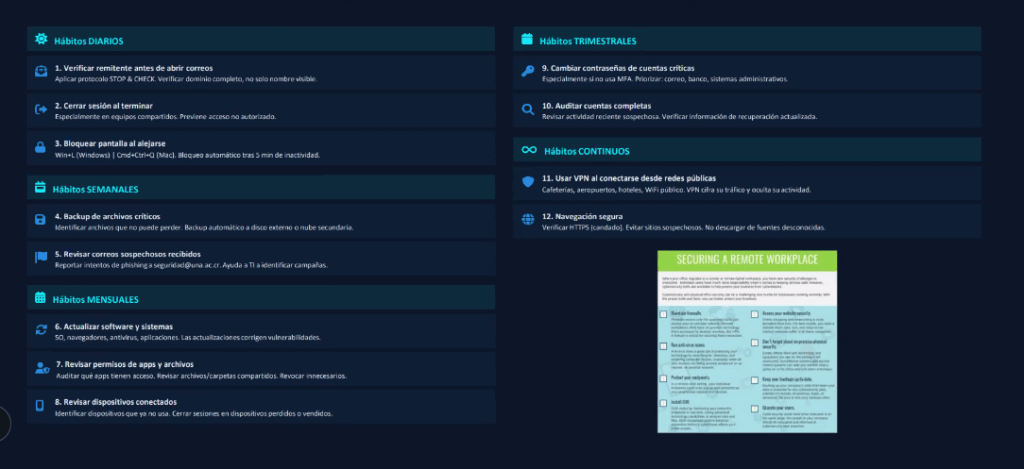Check the Maintain firewalls checkbox
Viewport: 1024px width, 469px height.
pyautogui.click(x=665, y=316)
